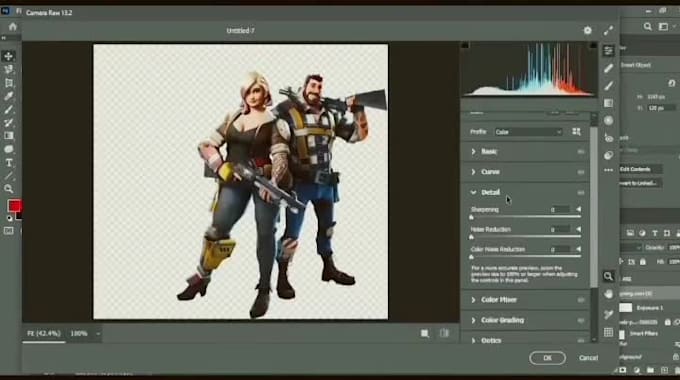Select the Camera Raw zoom tool

click(608, 276)
